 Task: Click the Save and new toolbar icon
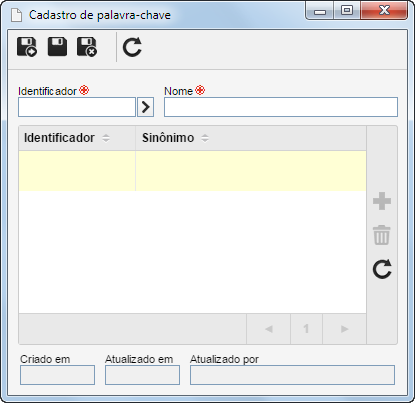(x=27, y=47)
